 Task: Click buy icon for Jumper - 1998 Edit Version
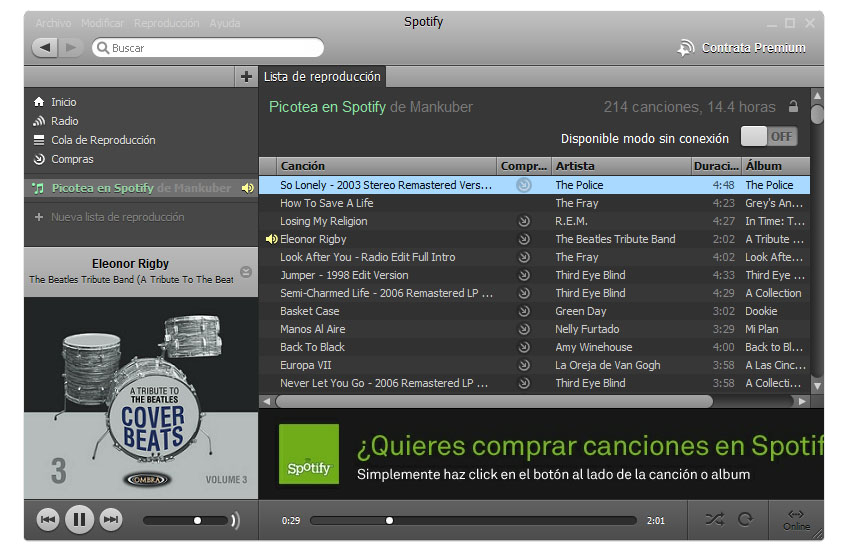point(524,275)
